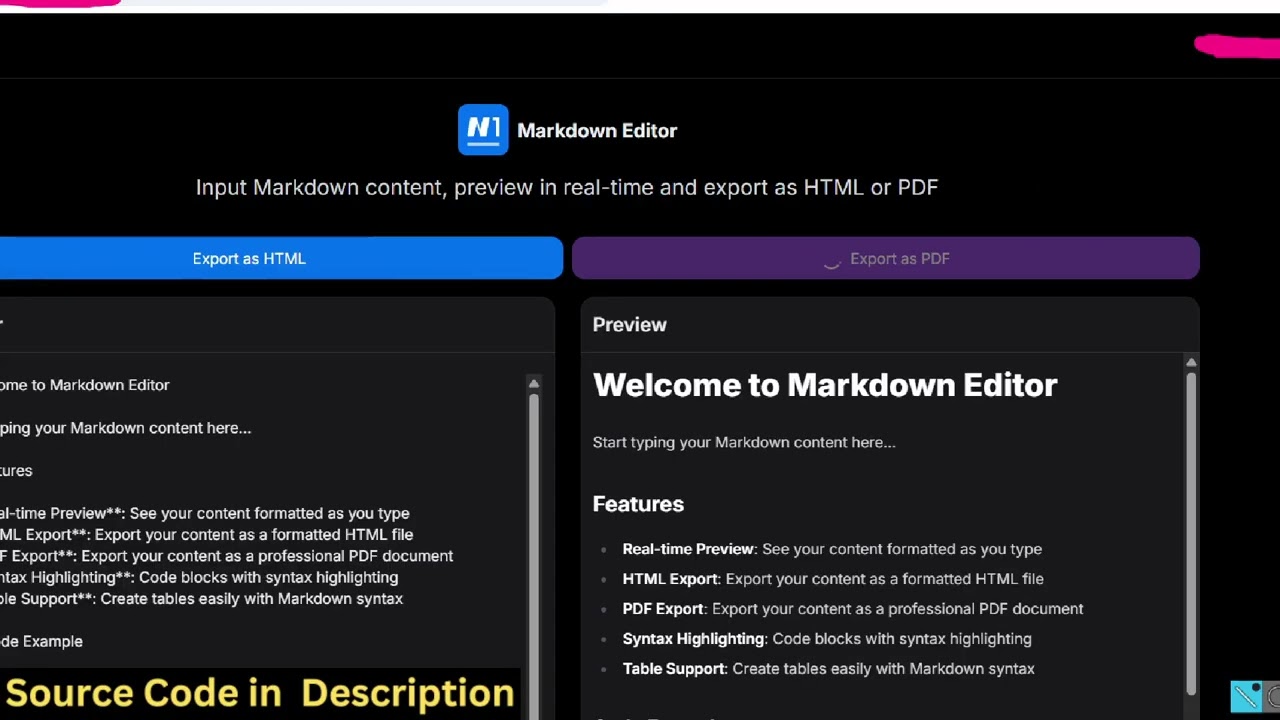Click the 'HTML Export' bullet in preview
Viewport: 1280px width, 720px height.
click(x=833, y=579)
